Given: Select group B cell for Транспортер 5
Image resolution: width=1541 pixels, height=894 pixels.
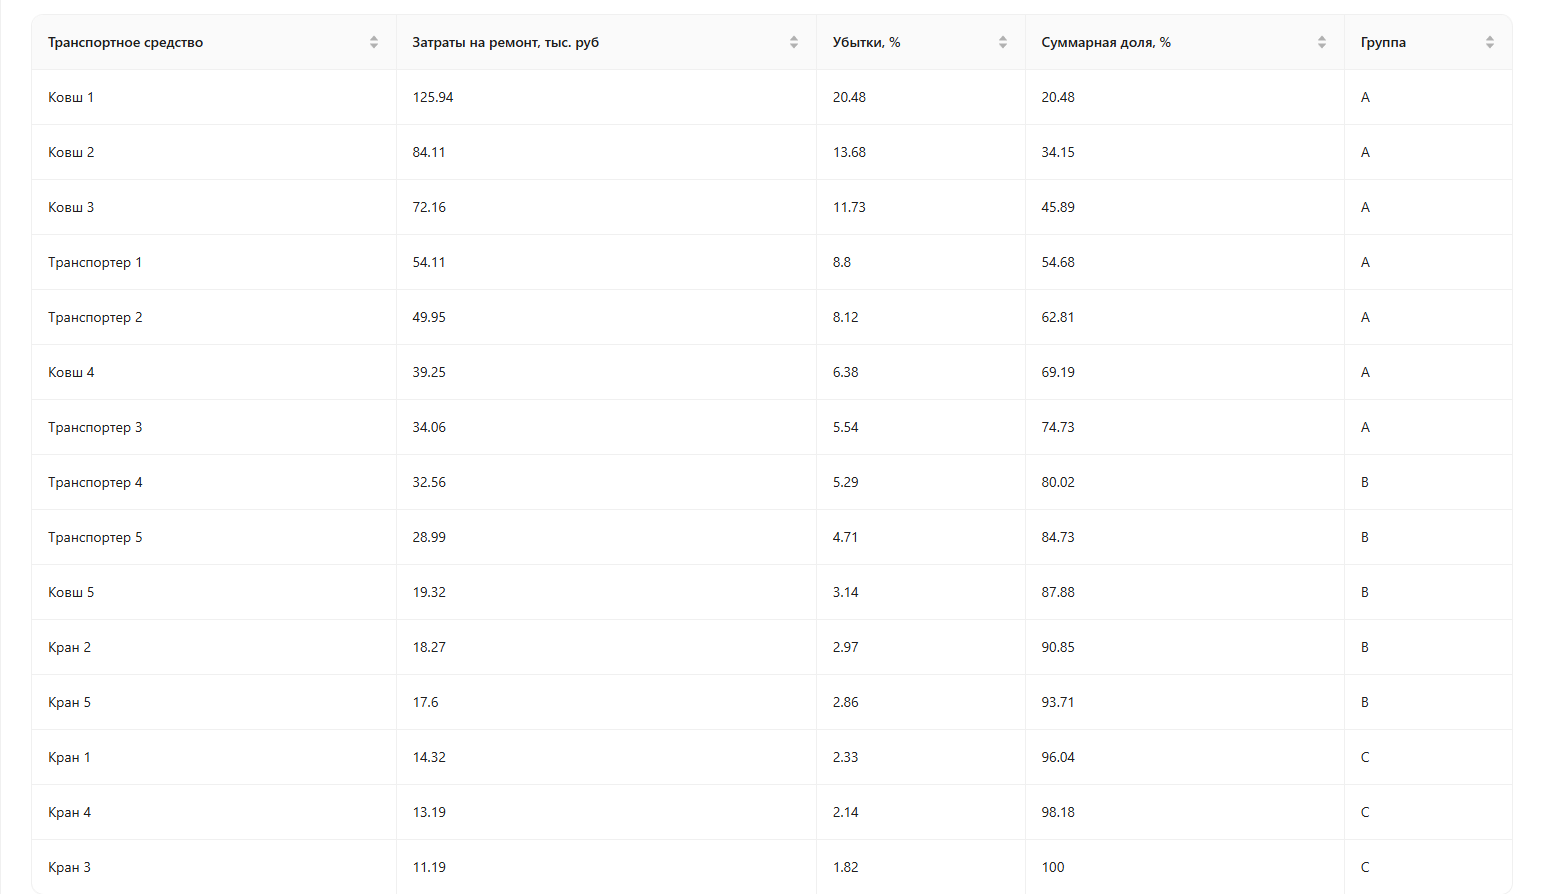Looking at the screenshot, I should click(x=1365, y=537).
